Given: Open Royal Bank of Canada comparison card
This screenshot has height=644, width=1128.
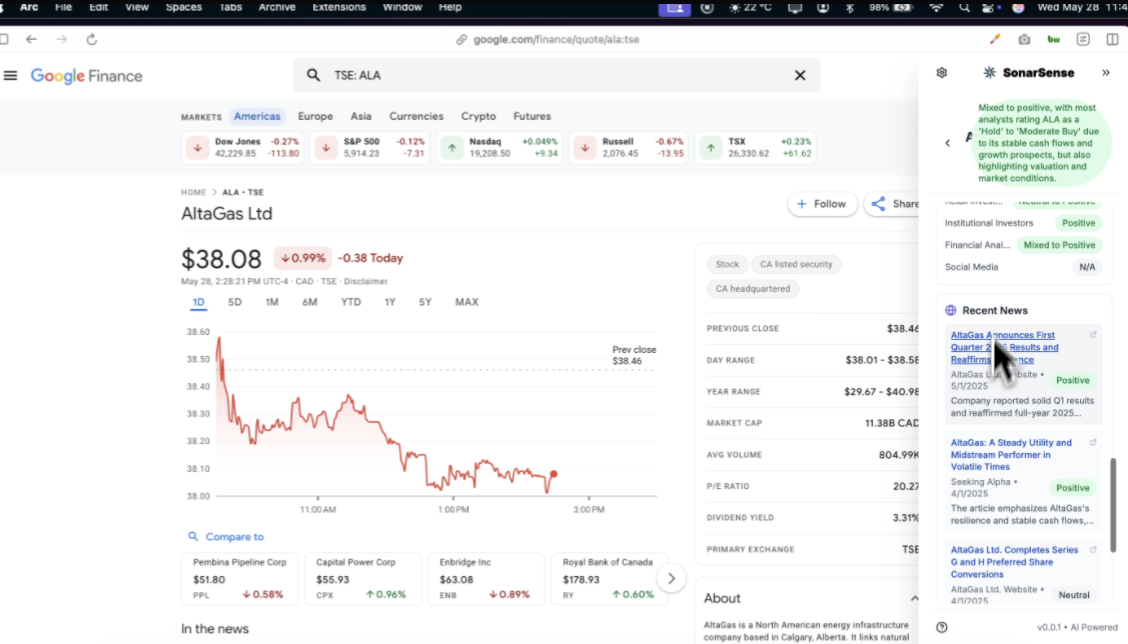Looking at the screenshot, I should [x=609, y=579].
